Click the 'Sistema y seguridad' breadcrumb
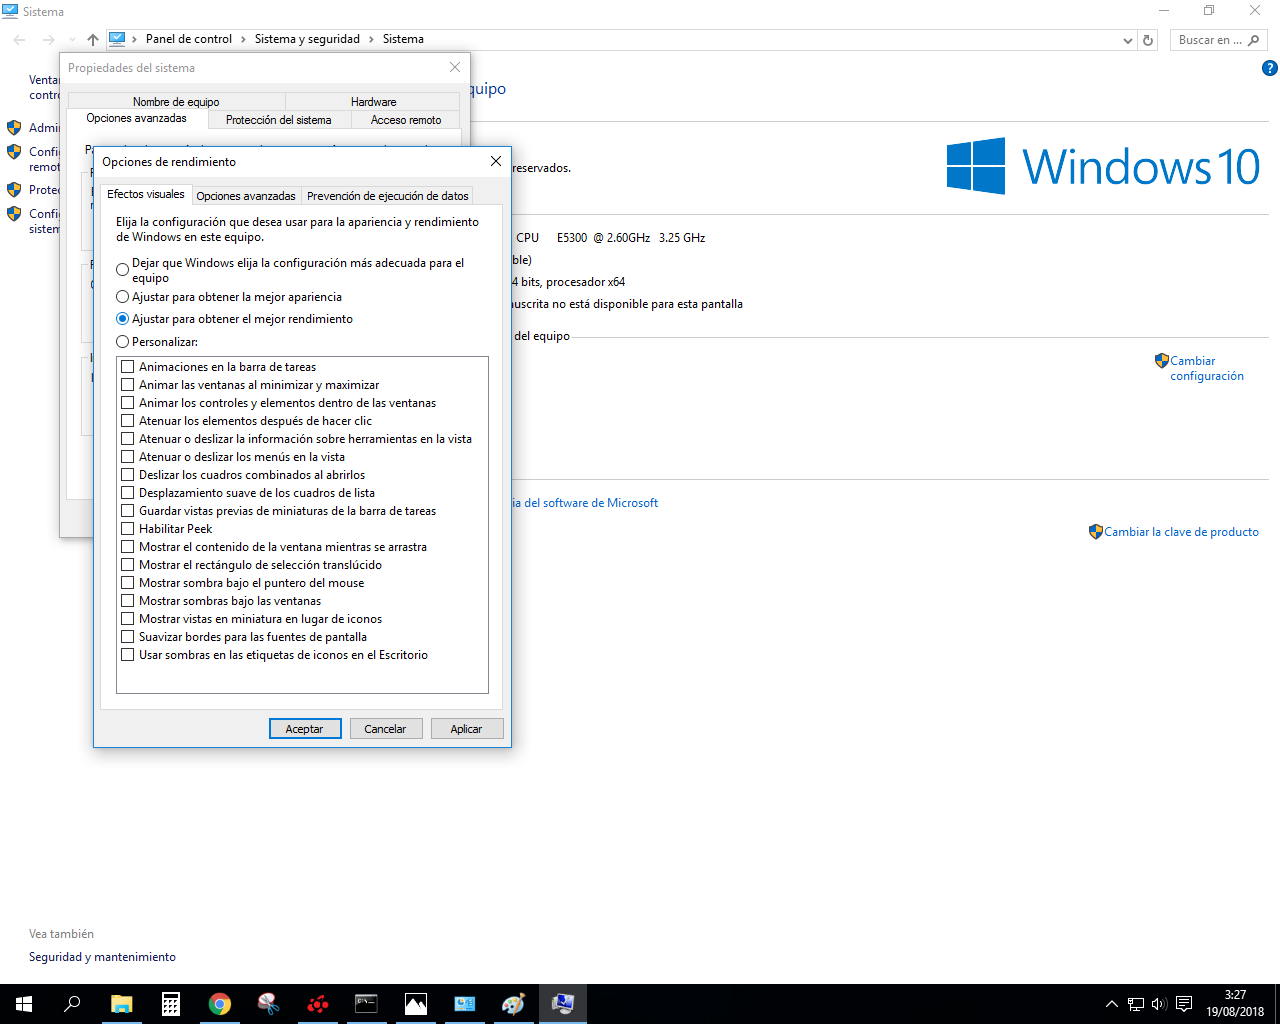This screenshot has height=1024, width=1280. tap(307, 39)
